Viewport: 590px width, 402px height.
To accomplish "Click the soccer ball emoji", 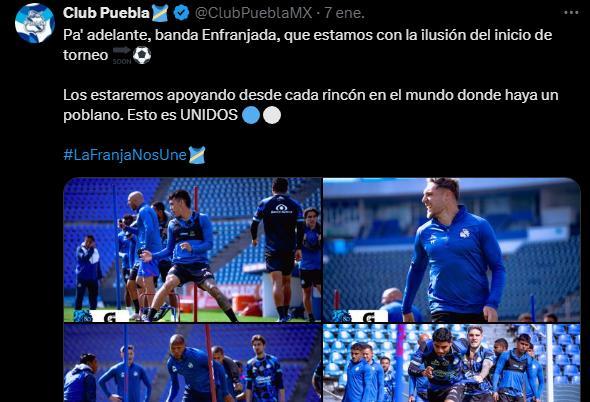I will point(142,55).
